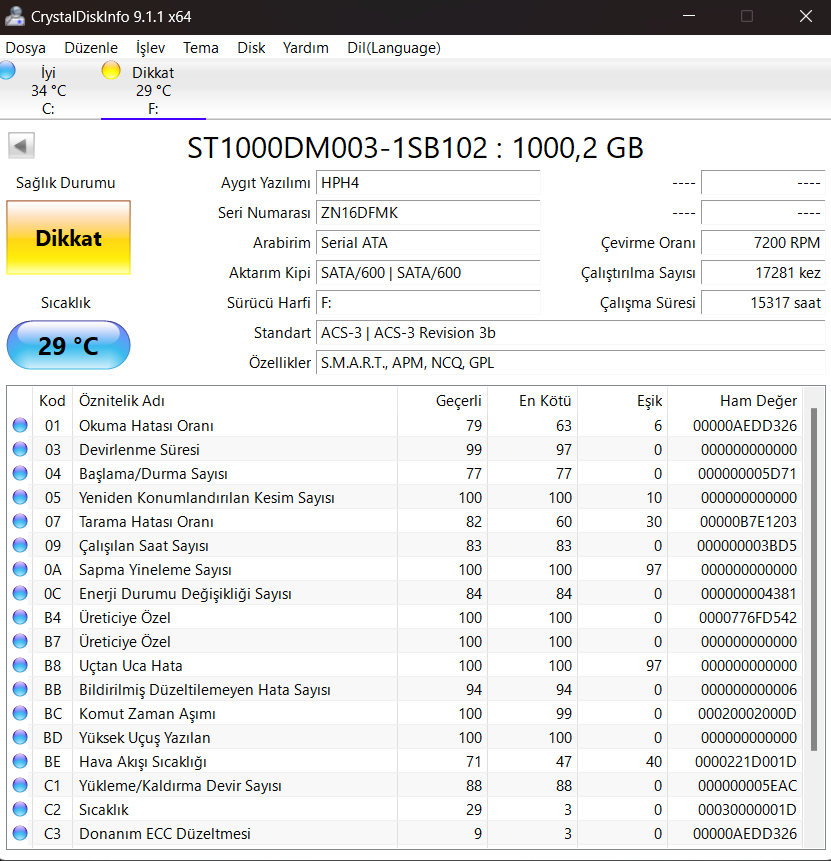Select raw value 0000221D001D
The width and height of the screenshot is (831, 861).
[x=746, y=762]
